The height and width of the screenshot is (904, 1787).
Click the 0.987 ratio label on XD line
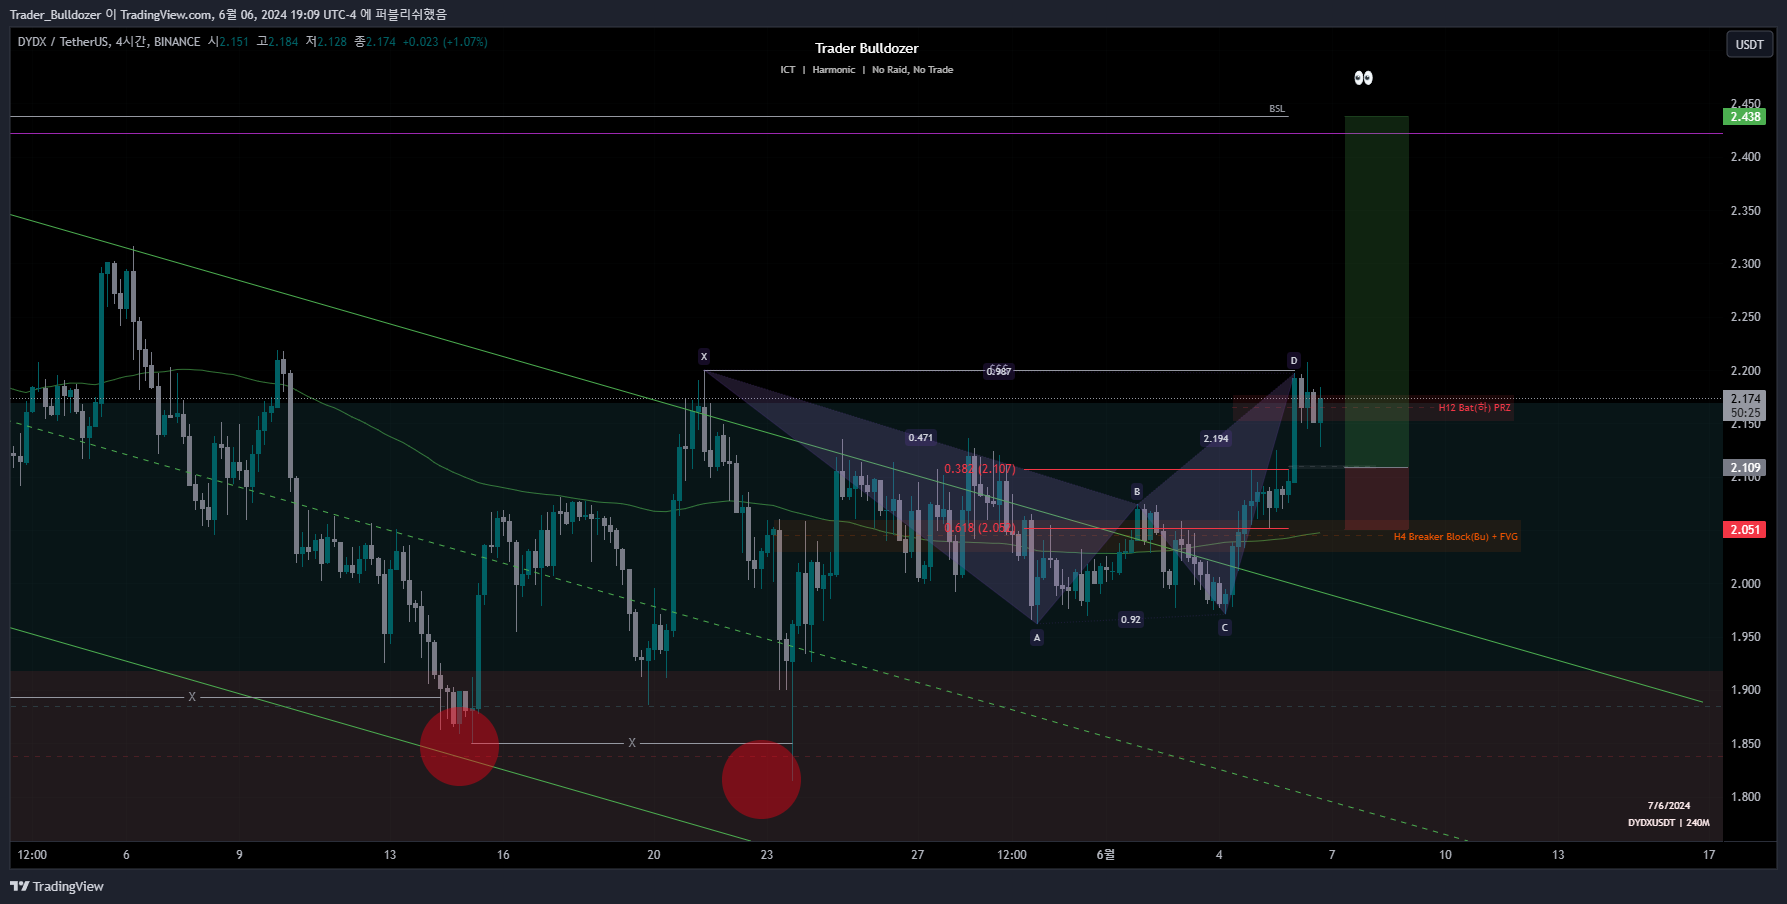[x=999, y=371]
